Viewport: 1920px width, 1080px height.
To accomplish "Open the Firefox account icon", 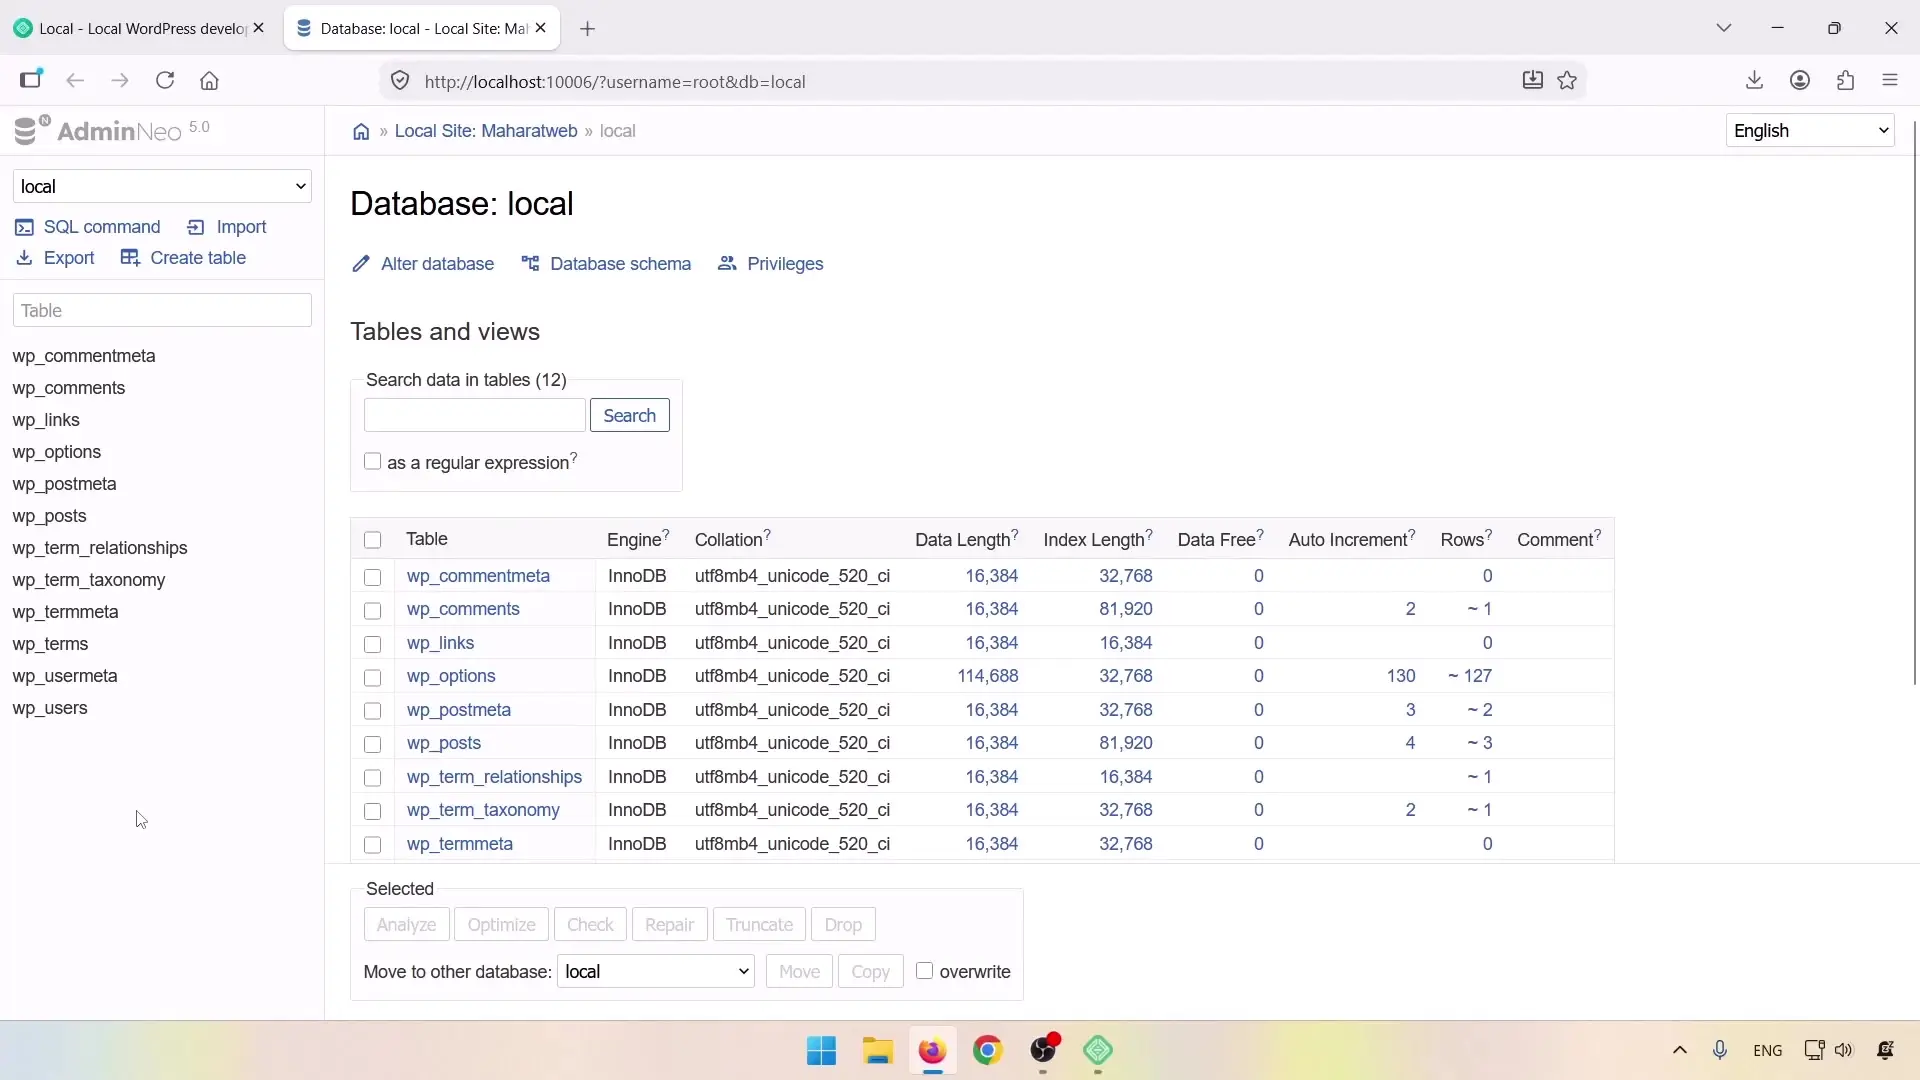I will 1800,81.
